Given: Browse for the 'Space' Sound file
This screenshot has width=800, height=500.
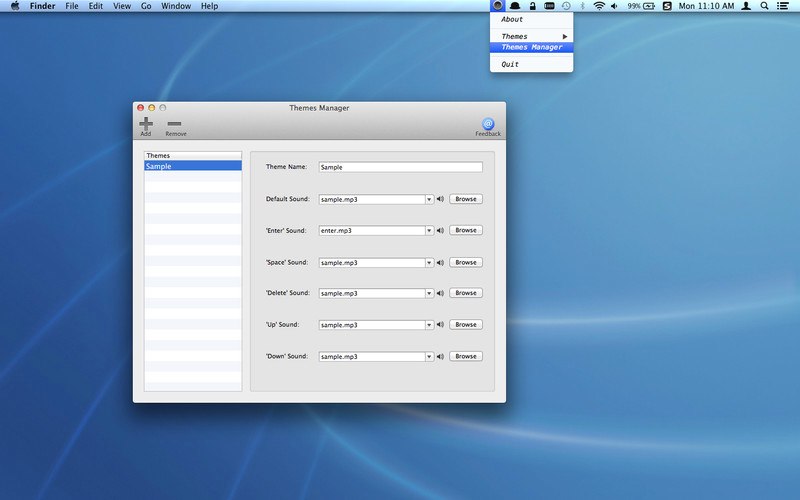Looking at the screenshot, I should click(x=466, y=262).
